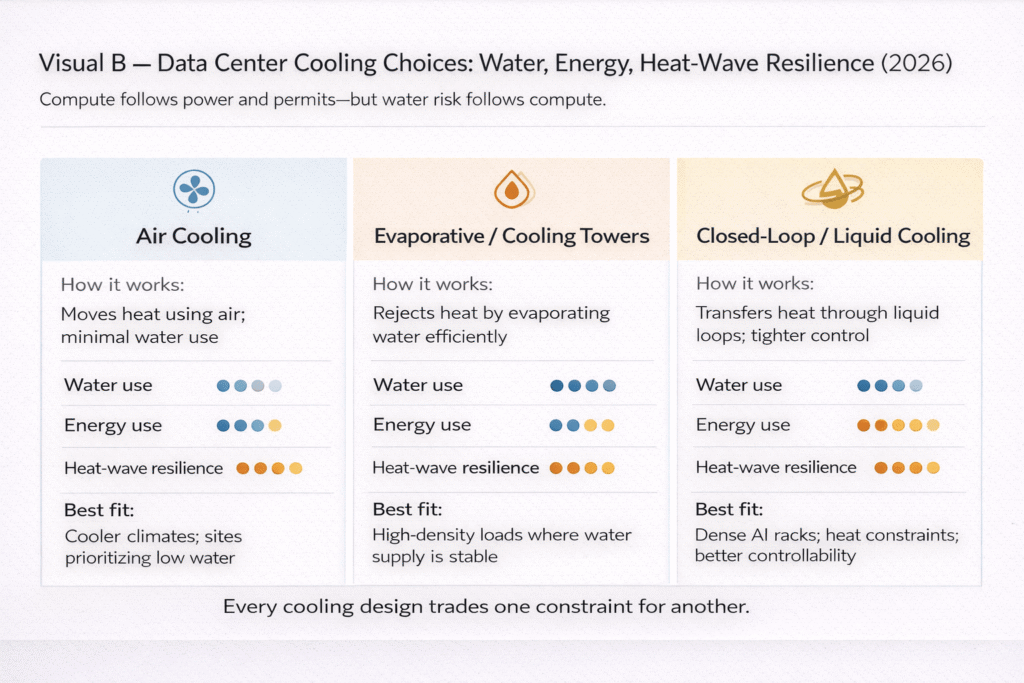Click "Best fit" label in the Evaporative column
The image size is (1024, 683).
[x=406, y=509]
